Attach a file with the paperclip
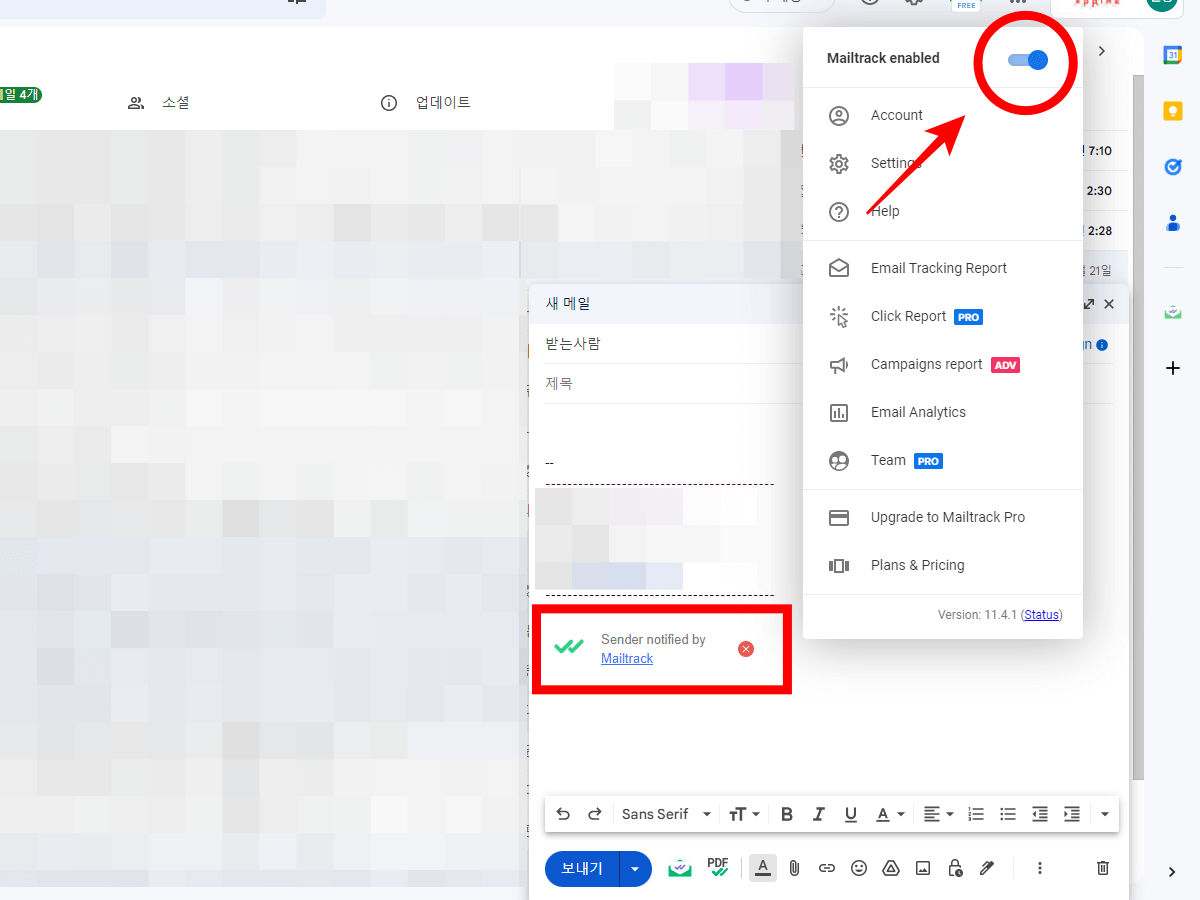This screenshot has height=900, width=1200. click(794, 868)
